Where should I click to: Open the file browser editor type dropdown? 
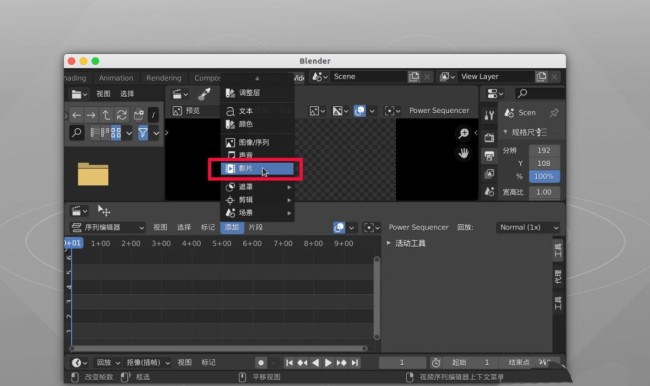pyautogui.click(x=79, y=94)
